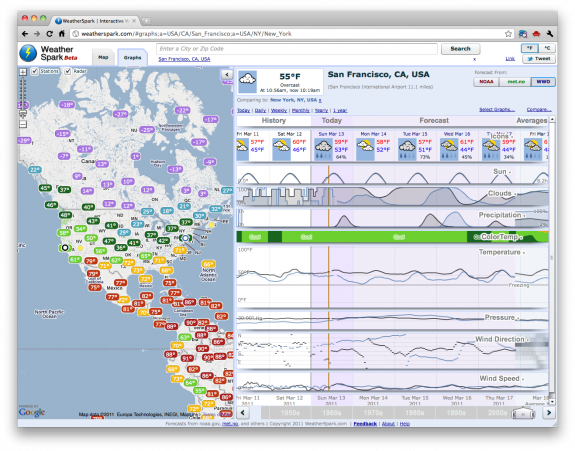Open the browser wrench menu
Image resolution: width=575 pixels, height=451 pixels.
[549, 34]
